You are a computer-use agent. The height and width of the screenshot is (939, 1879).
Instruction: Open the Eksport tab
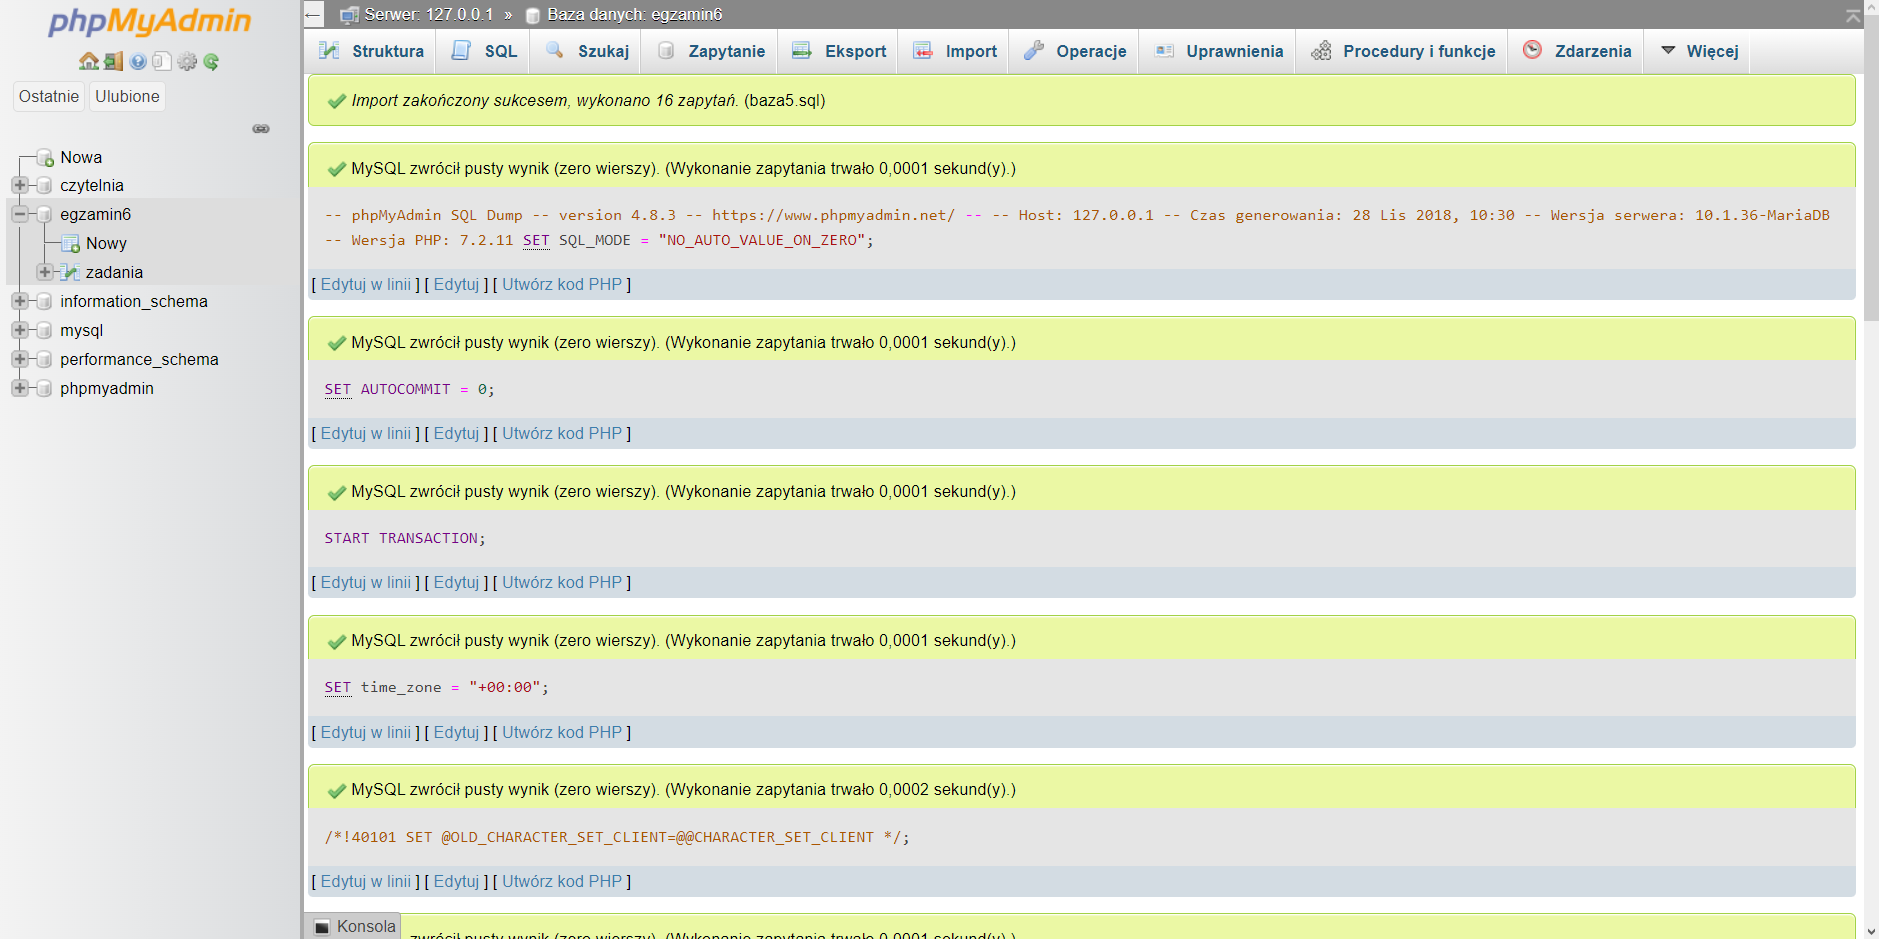839,51
